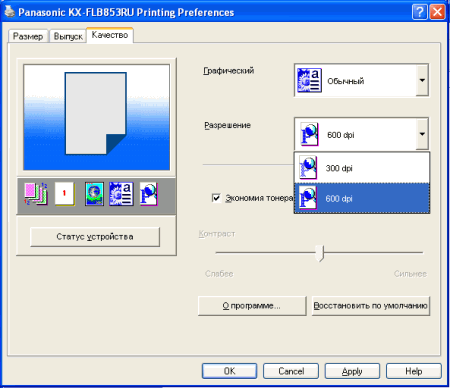This screenshot has width=450, height=388.
Task: Open the Графический dropdown arrow
Action: coord(422,80)
